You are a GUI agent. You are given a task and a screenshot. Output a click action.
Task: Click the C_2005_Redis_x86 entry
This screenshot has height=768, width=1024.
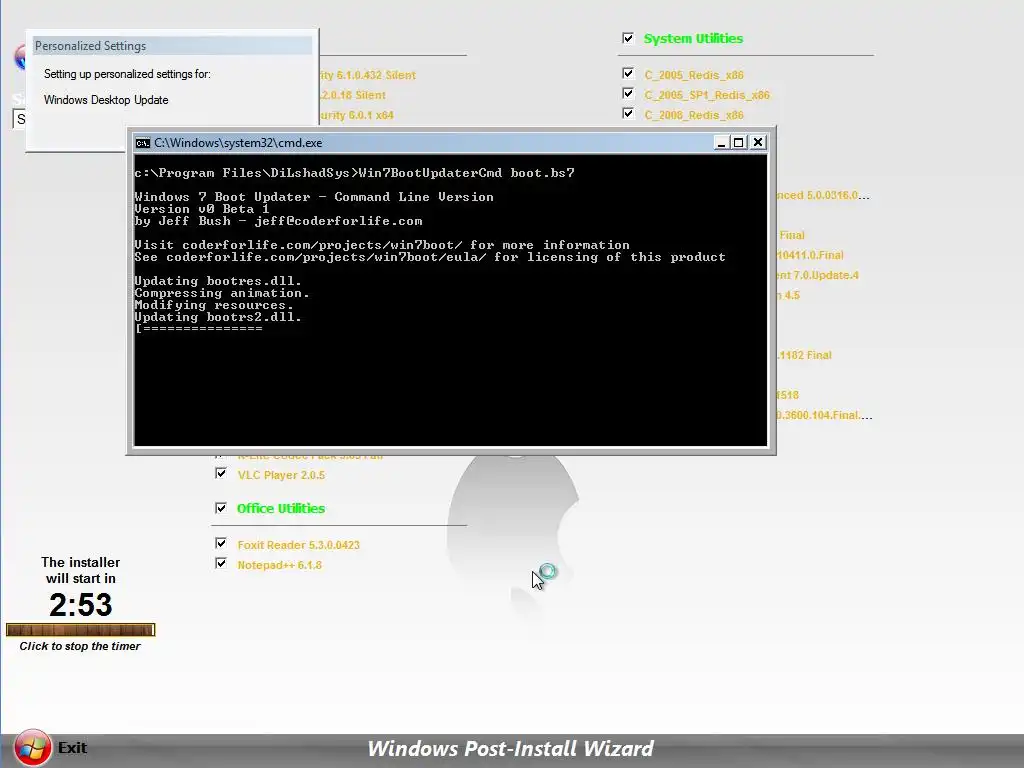click(x=694, y=75)
